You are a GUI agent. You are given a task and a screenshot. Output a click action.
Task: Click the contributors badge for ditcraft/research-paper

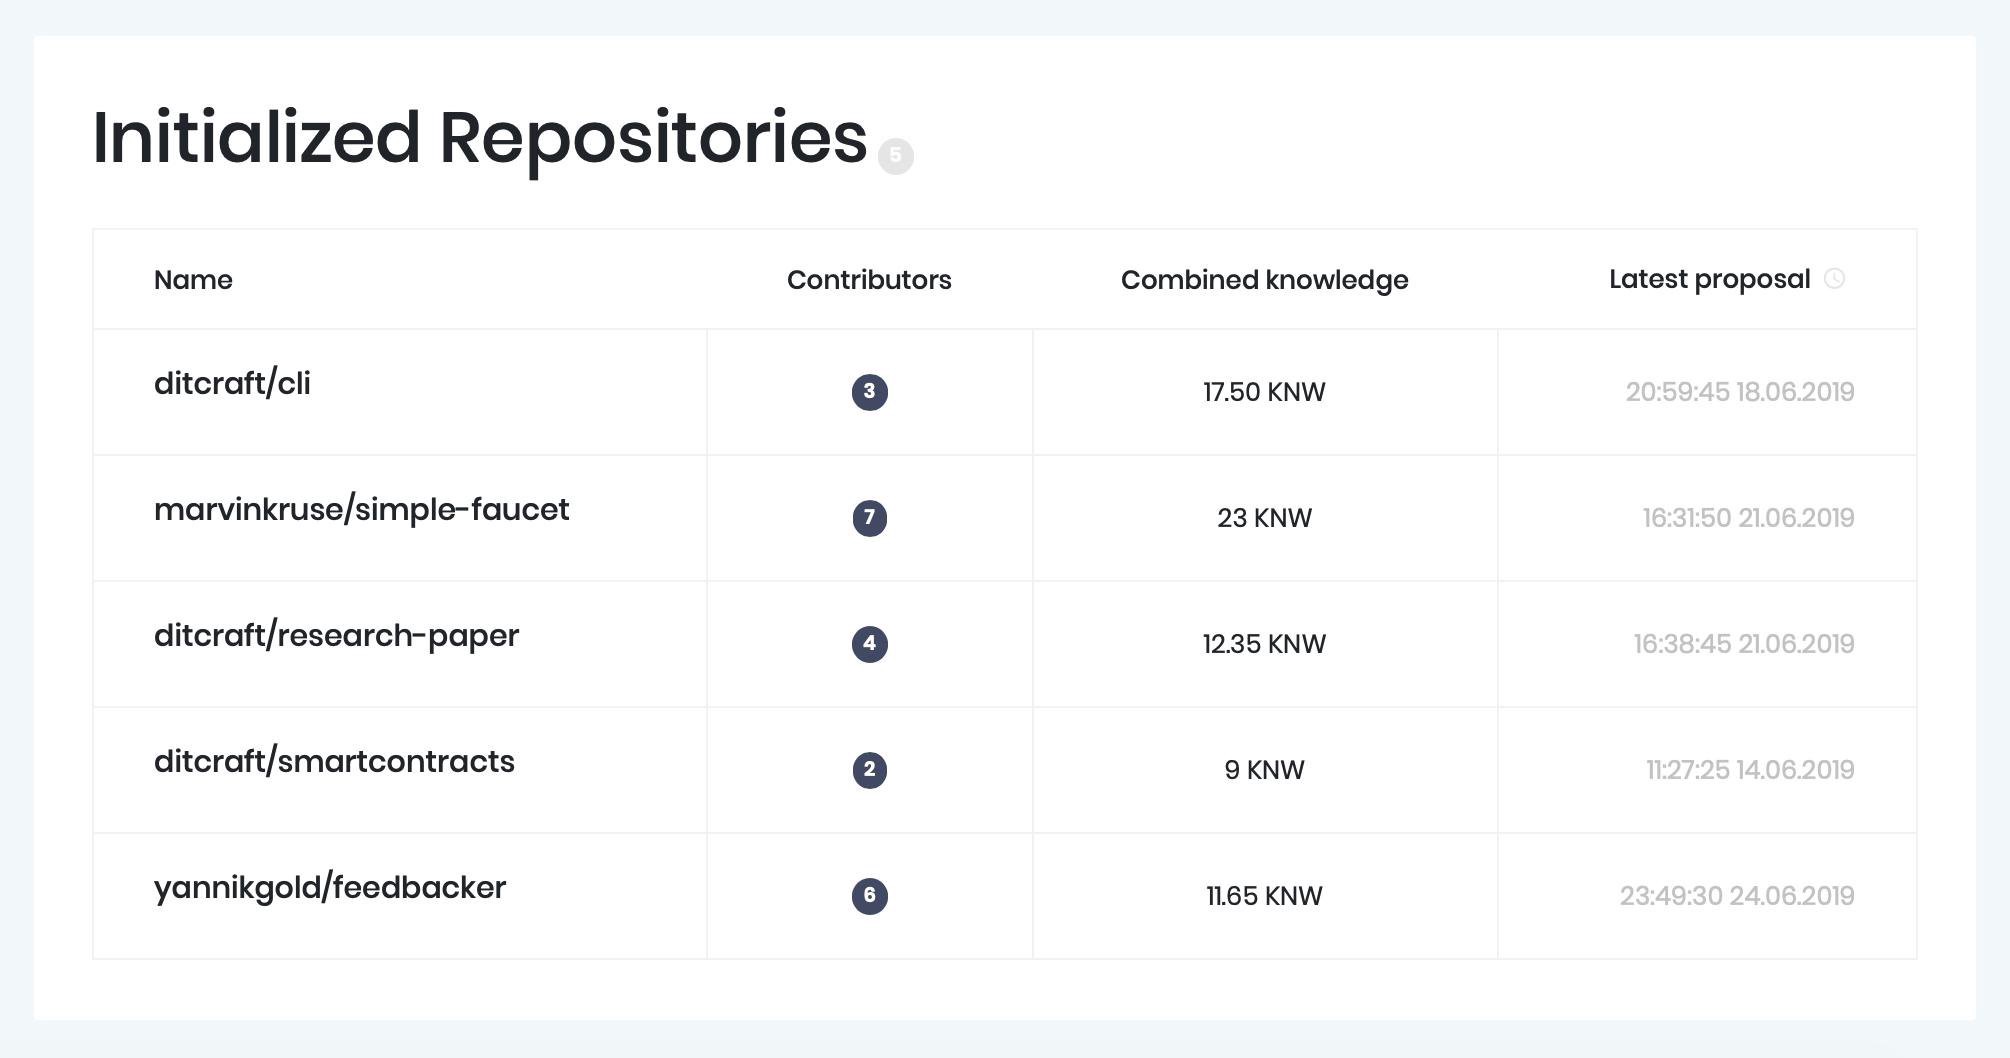(869, 644)
